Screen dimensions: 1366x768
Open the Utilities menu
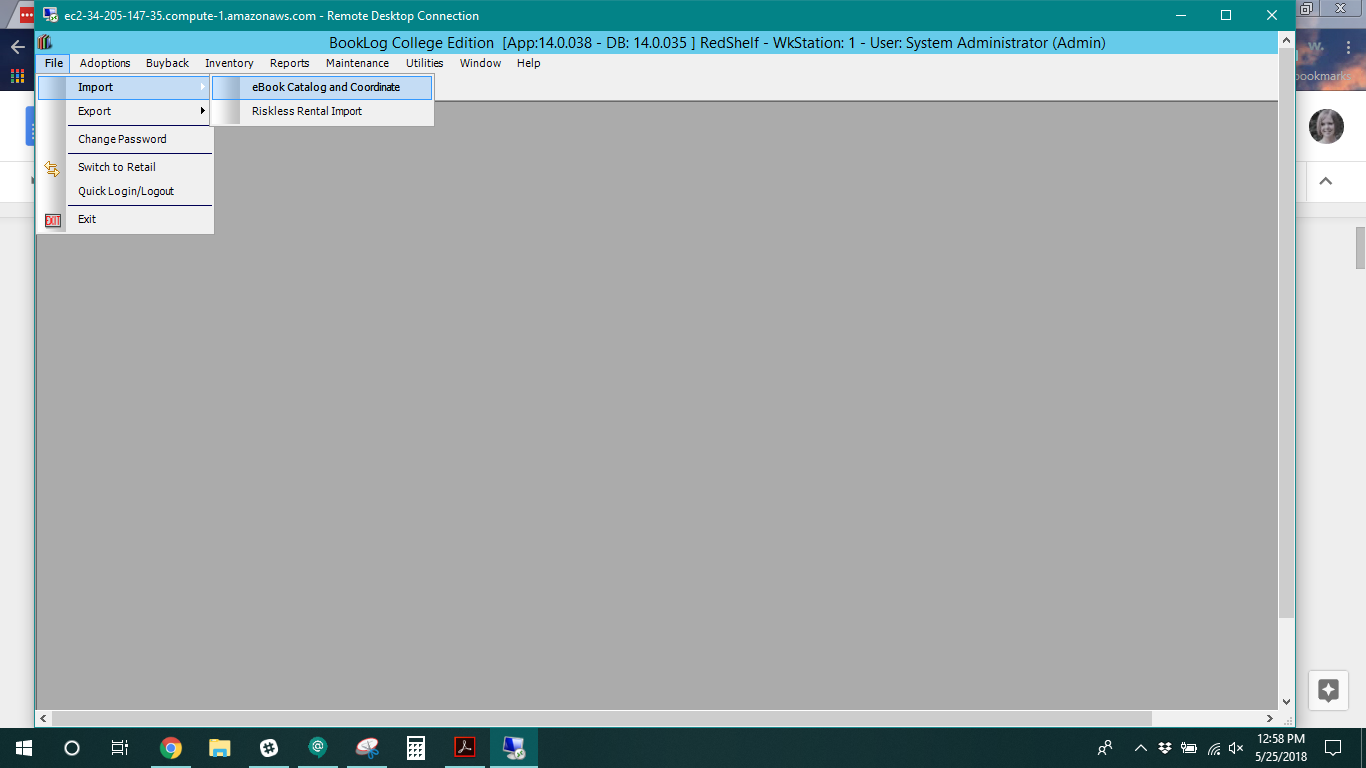click(424, 63)
